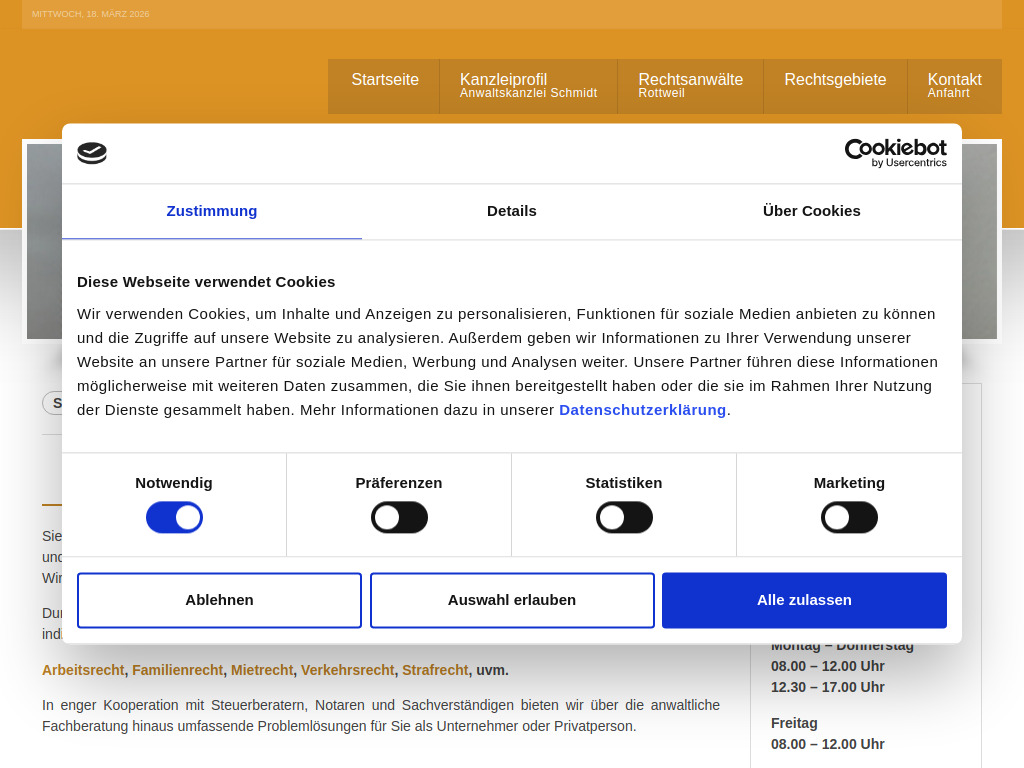Open the Über Cookies tab
Viewport: 1024px width, 768px height.
coord(811,211)
